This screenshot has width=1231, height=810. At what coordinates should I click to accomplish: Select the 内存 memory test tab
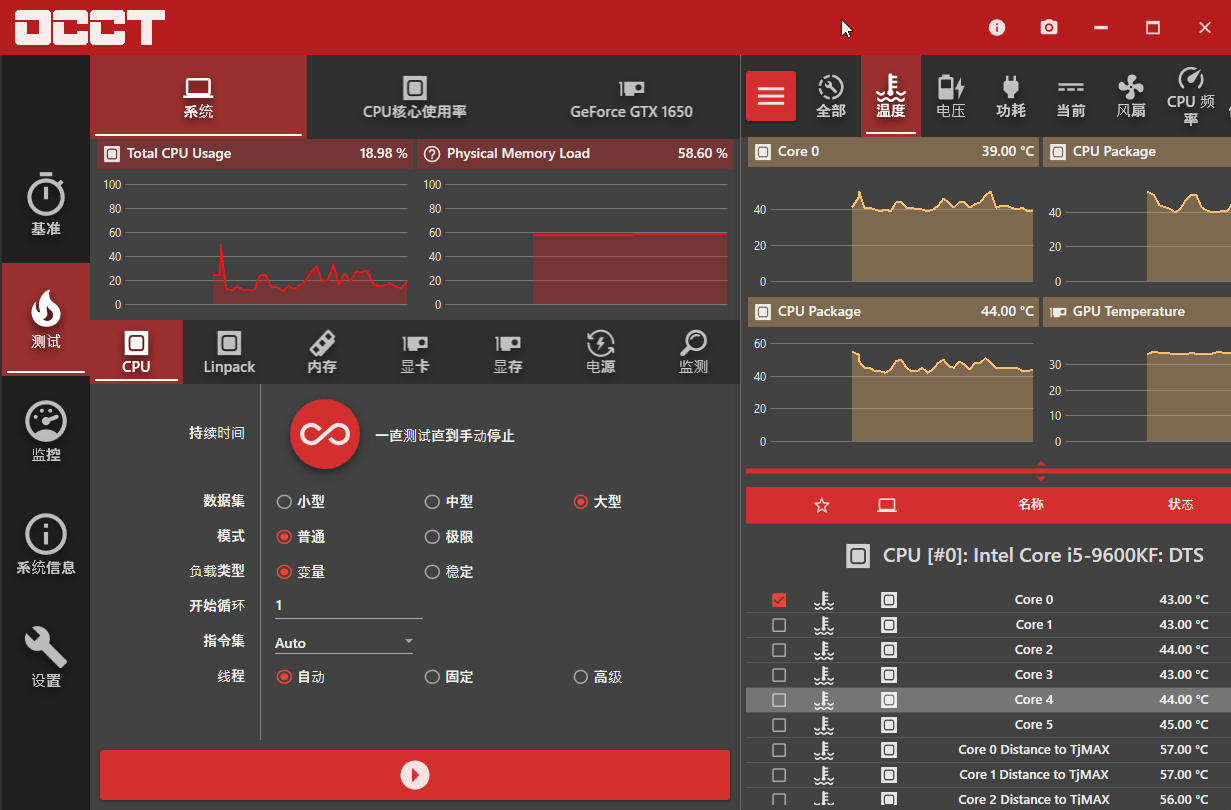(322, 351)
